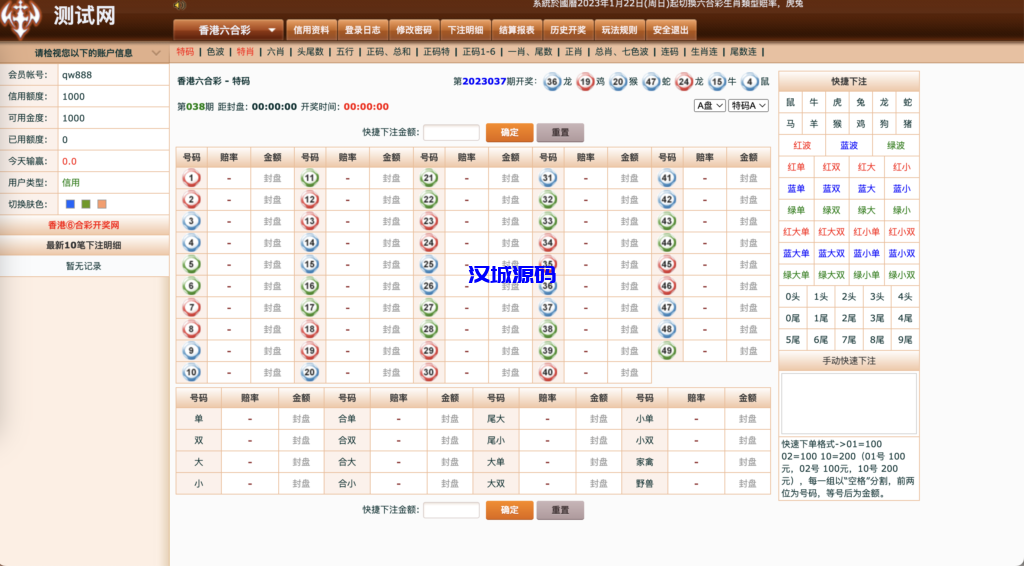Viewport: 1024px width, 566px height.
Task: Open the 历史开奖 menu
Action: tap(568, 30)
